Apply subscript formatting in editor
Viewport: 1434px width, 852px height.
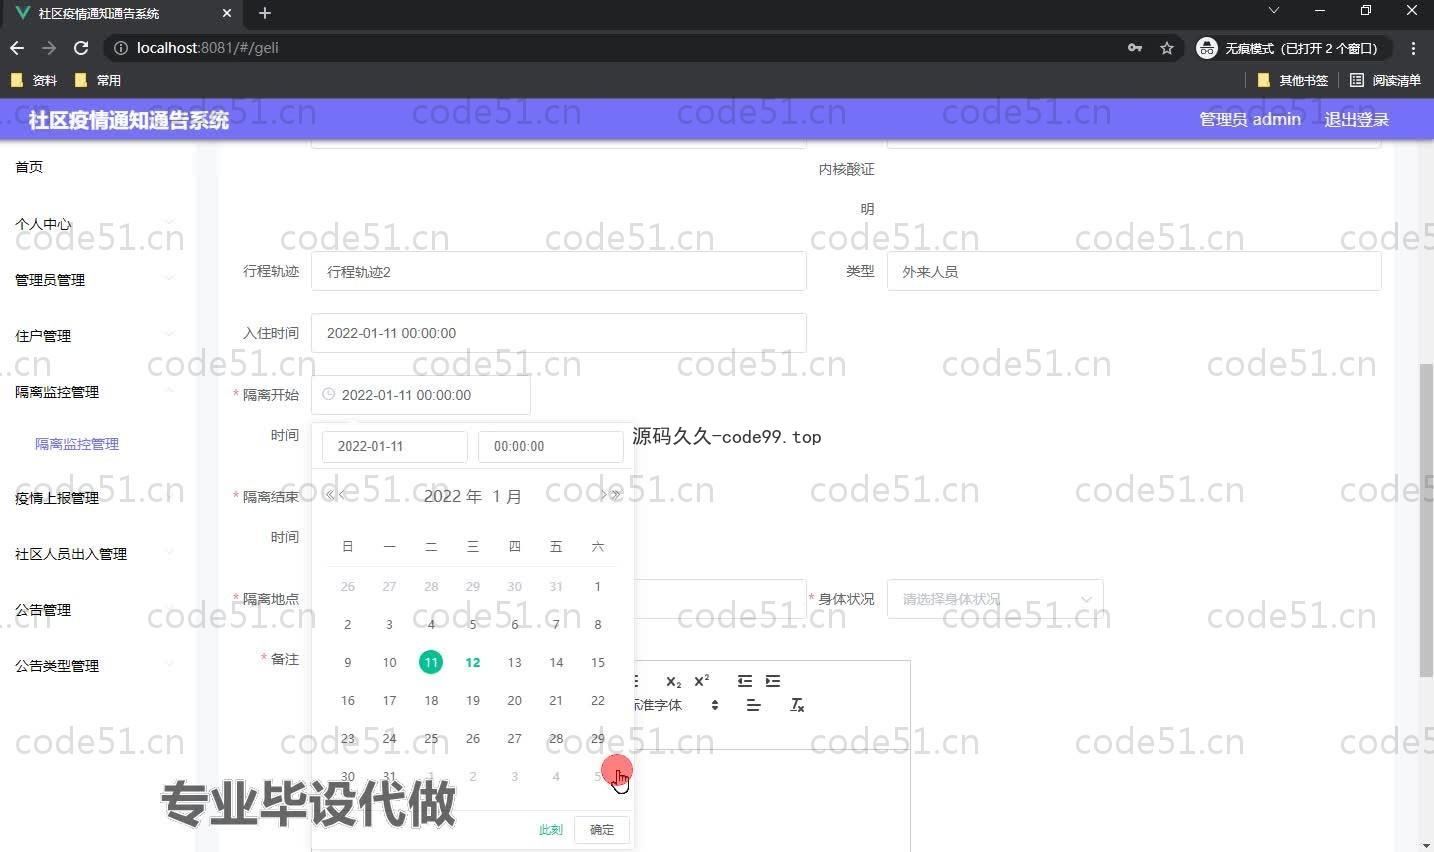click(673, 681)
